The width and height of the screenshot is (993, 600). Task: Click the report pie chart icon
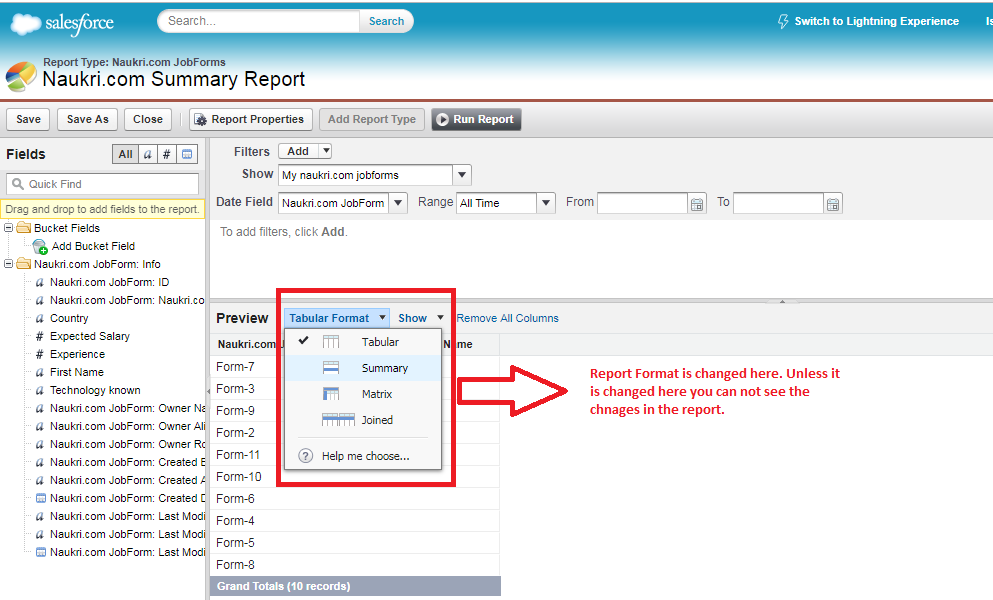pos(21,77)
